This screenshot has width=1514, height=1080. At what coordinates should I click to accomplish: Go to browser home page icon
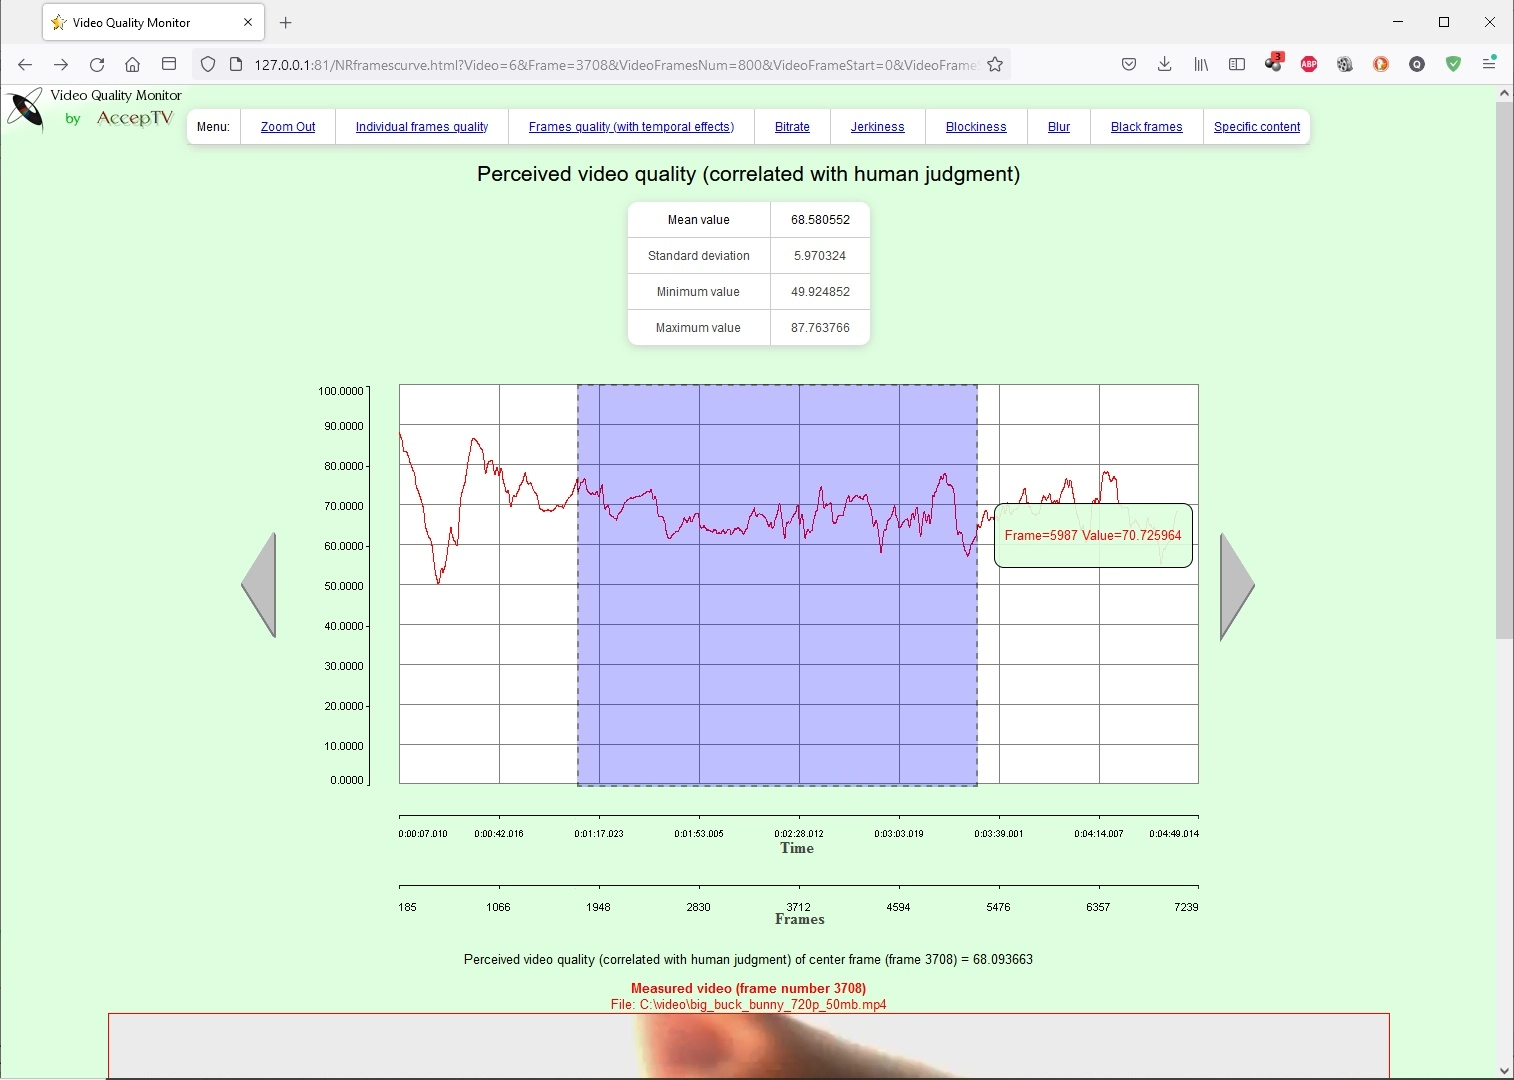[132, 64]
